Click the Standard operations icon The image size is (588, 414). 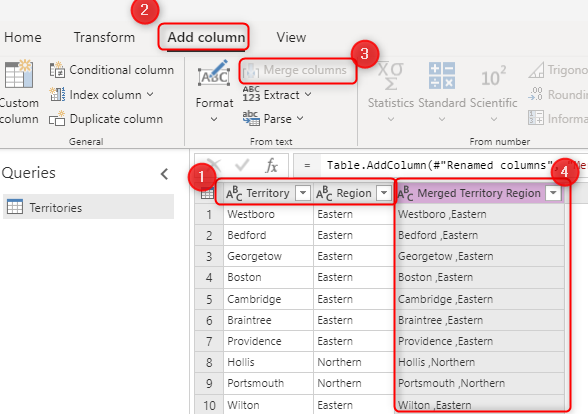click(442, 75)
